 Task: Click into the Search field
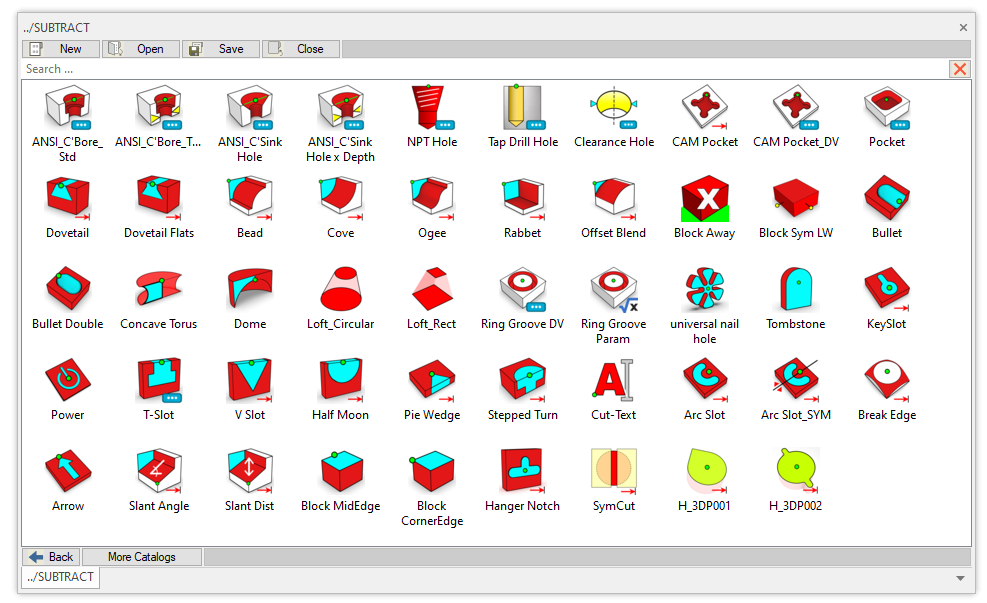[x=480, y=69]
